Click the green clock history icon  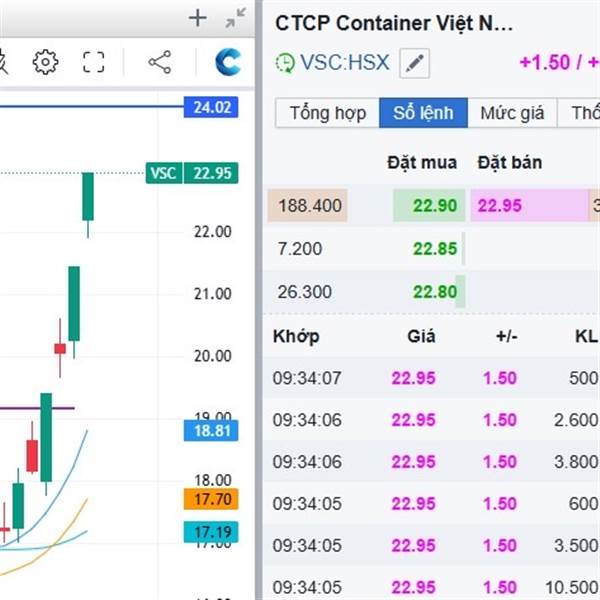pyautogui.click(x=285, y=63)
